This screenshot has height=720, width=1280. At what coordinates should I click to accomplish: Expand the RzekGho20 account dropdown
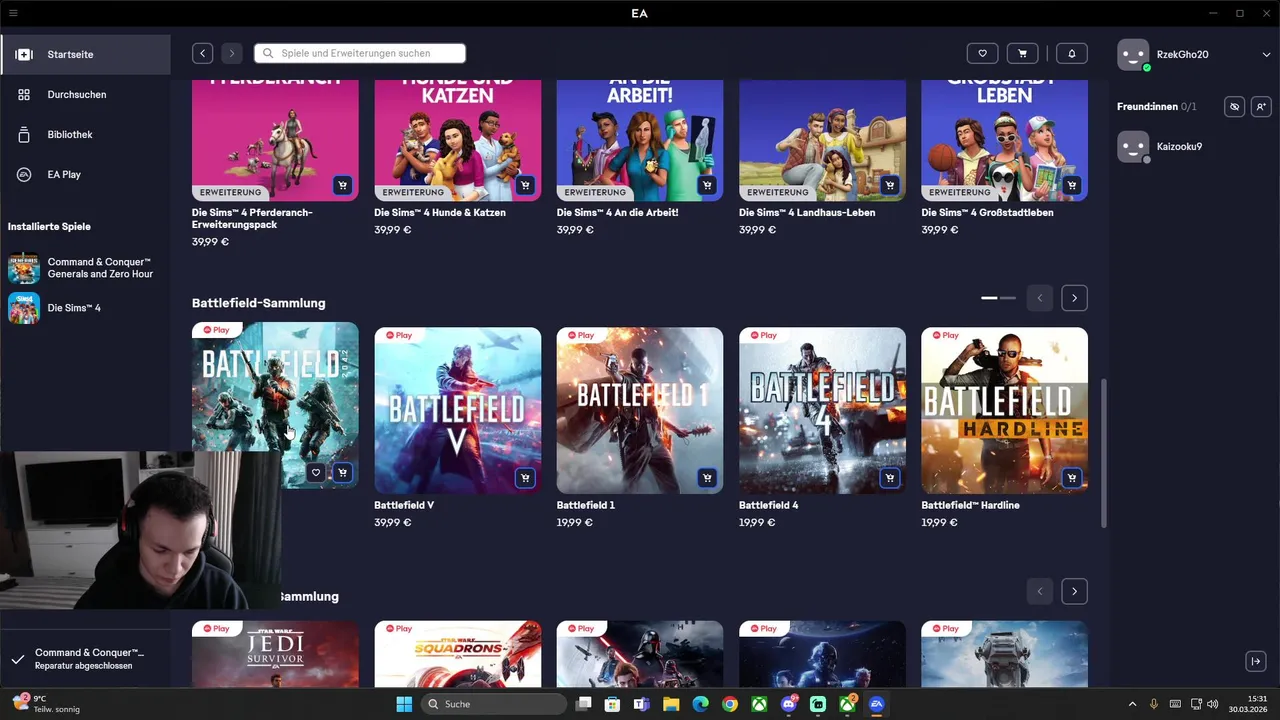1267,55
